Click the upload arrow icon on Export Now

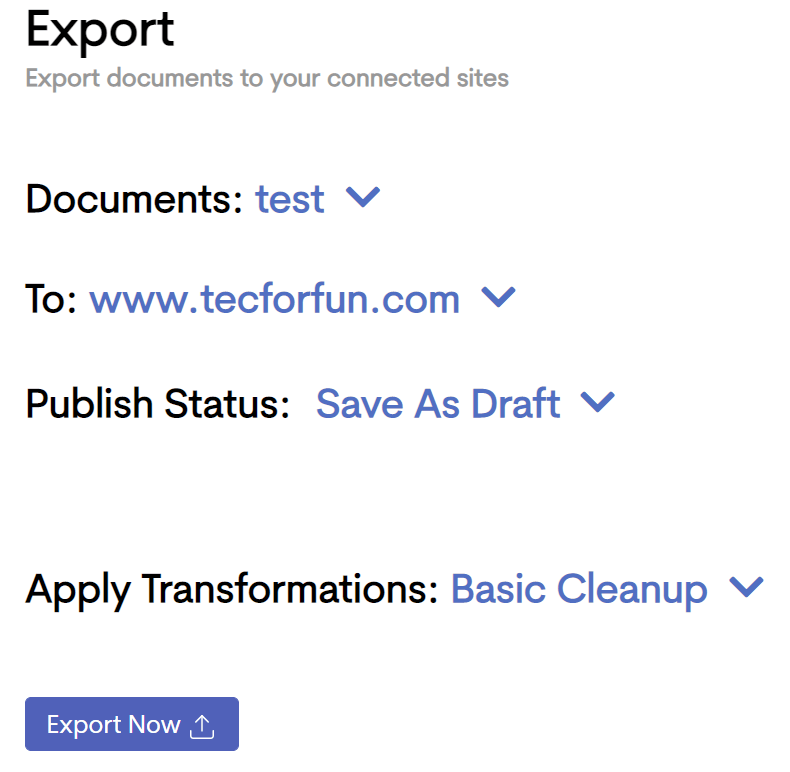(202, 727)
